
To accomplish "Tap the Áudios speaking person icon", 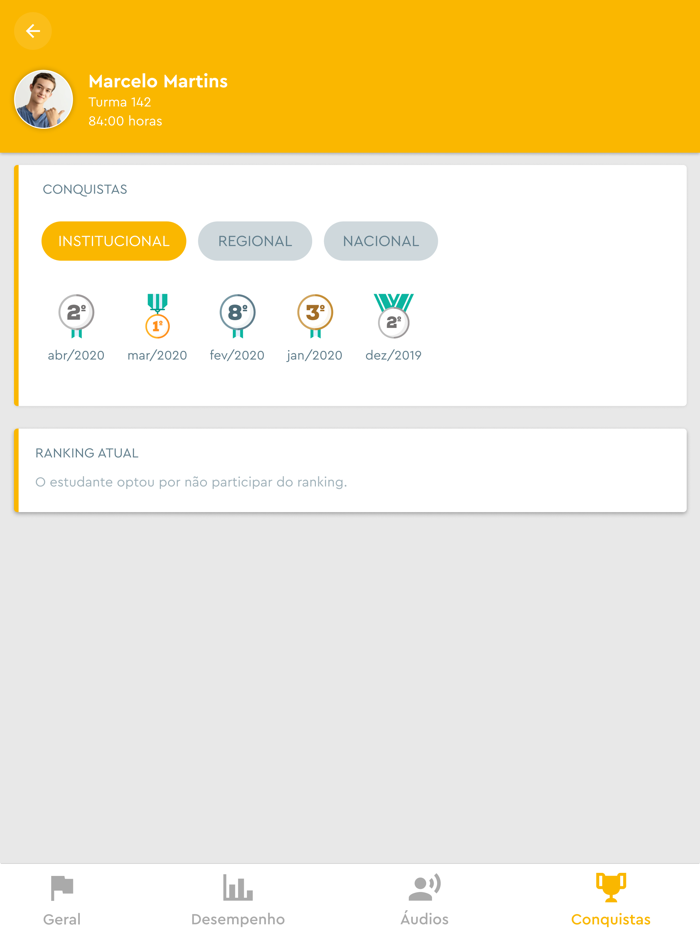I will [424, 888].
